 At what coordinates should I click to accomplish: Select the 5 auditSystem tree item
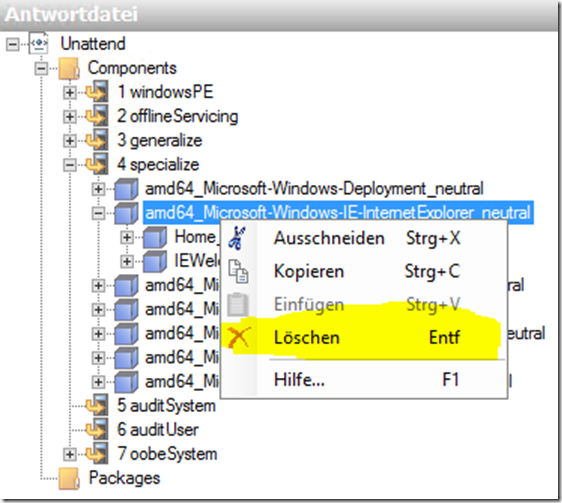[x=166, y=406]
